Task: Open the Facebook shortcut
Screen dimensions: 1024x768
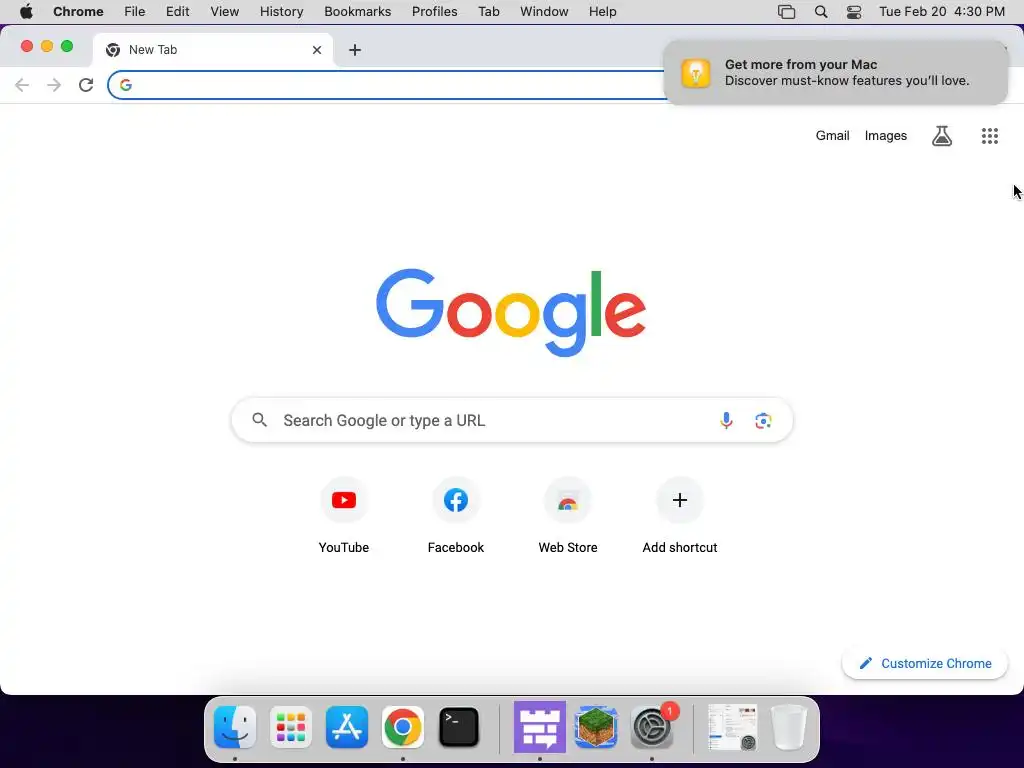Action: (456, 517)
